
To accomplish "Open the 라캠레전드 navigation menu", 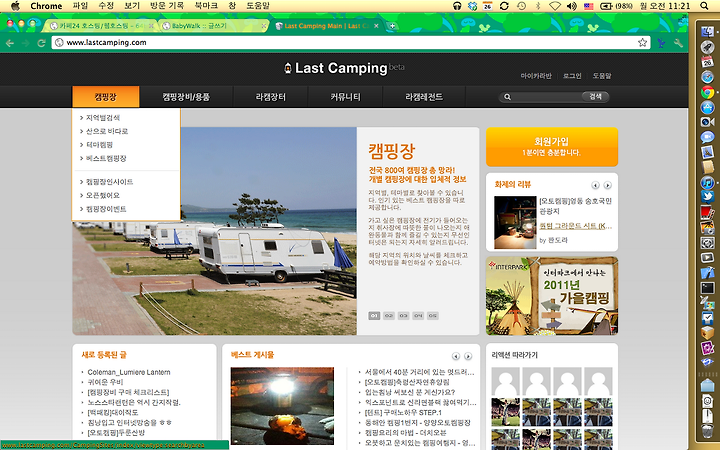I will point(424,97).
